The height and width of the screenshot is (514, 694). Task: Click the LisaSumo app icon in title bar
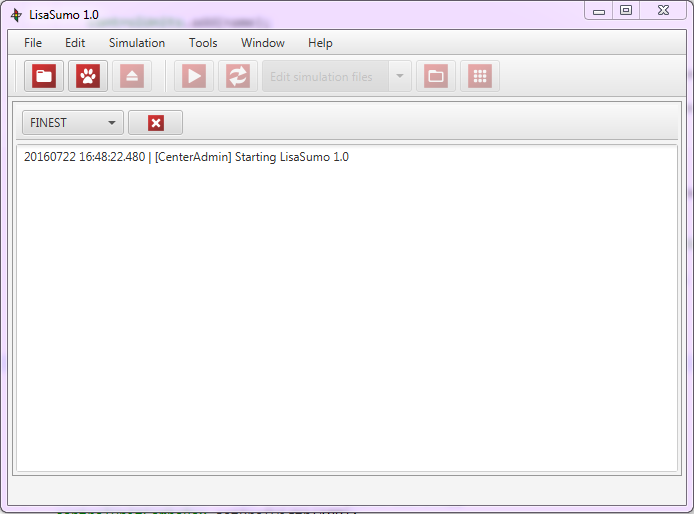click(16, 15)
